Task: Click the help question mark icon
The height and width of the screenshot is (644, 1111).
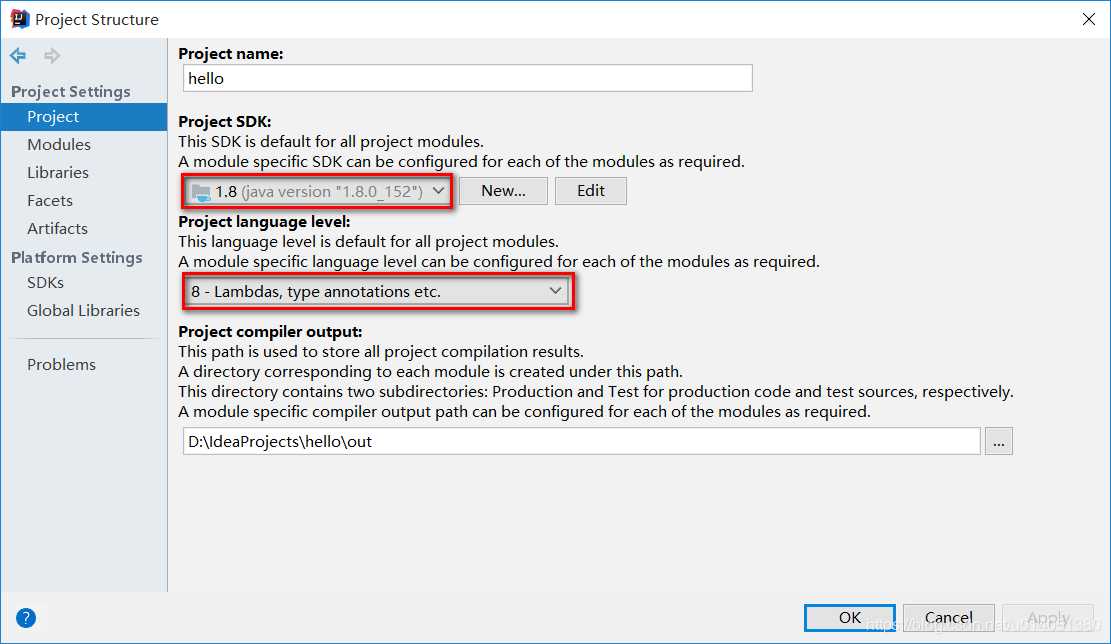Action: point(26,618)
